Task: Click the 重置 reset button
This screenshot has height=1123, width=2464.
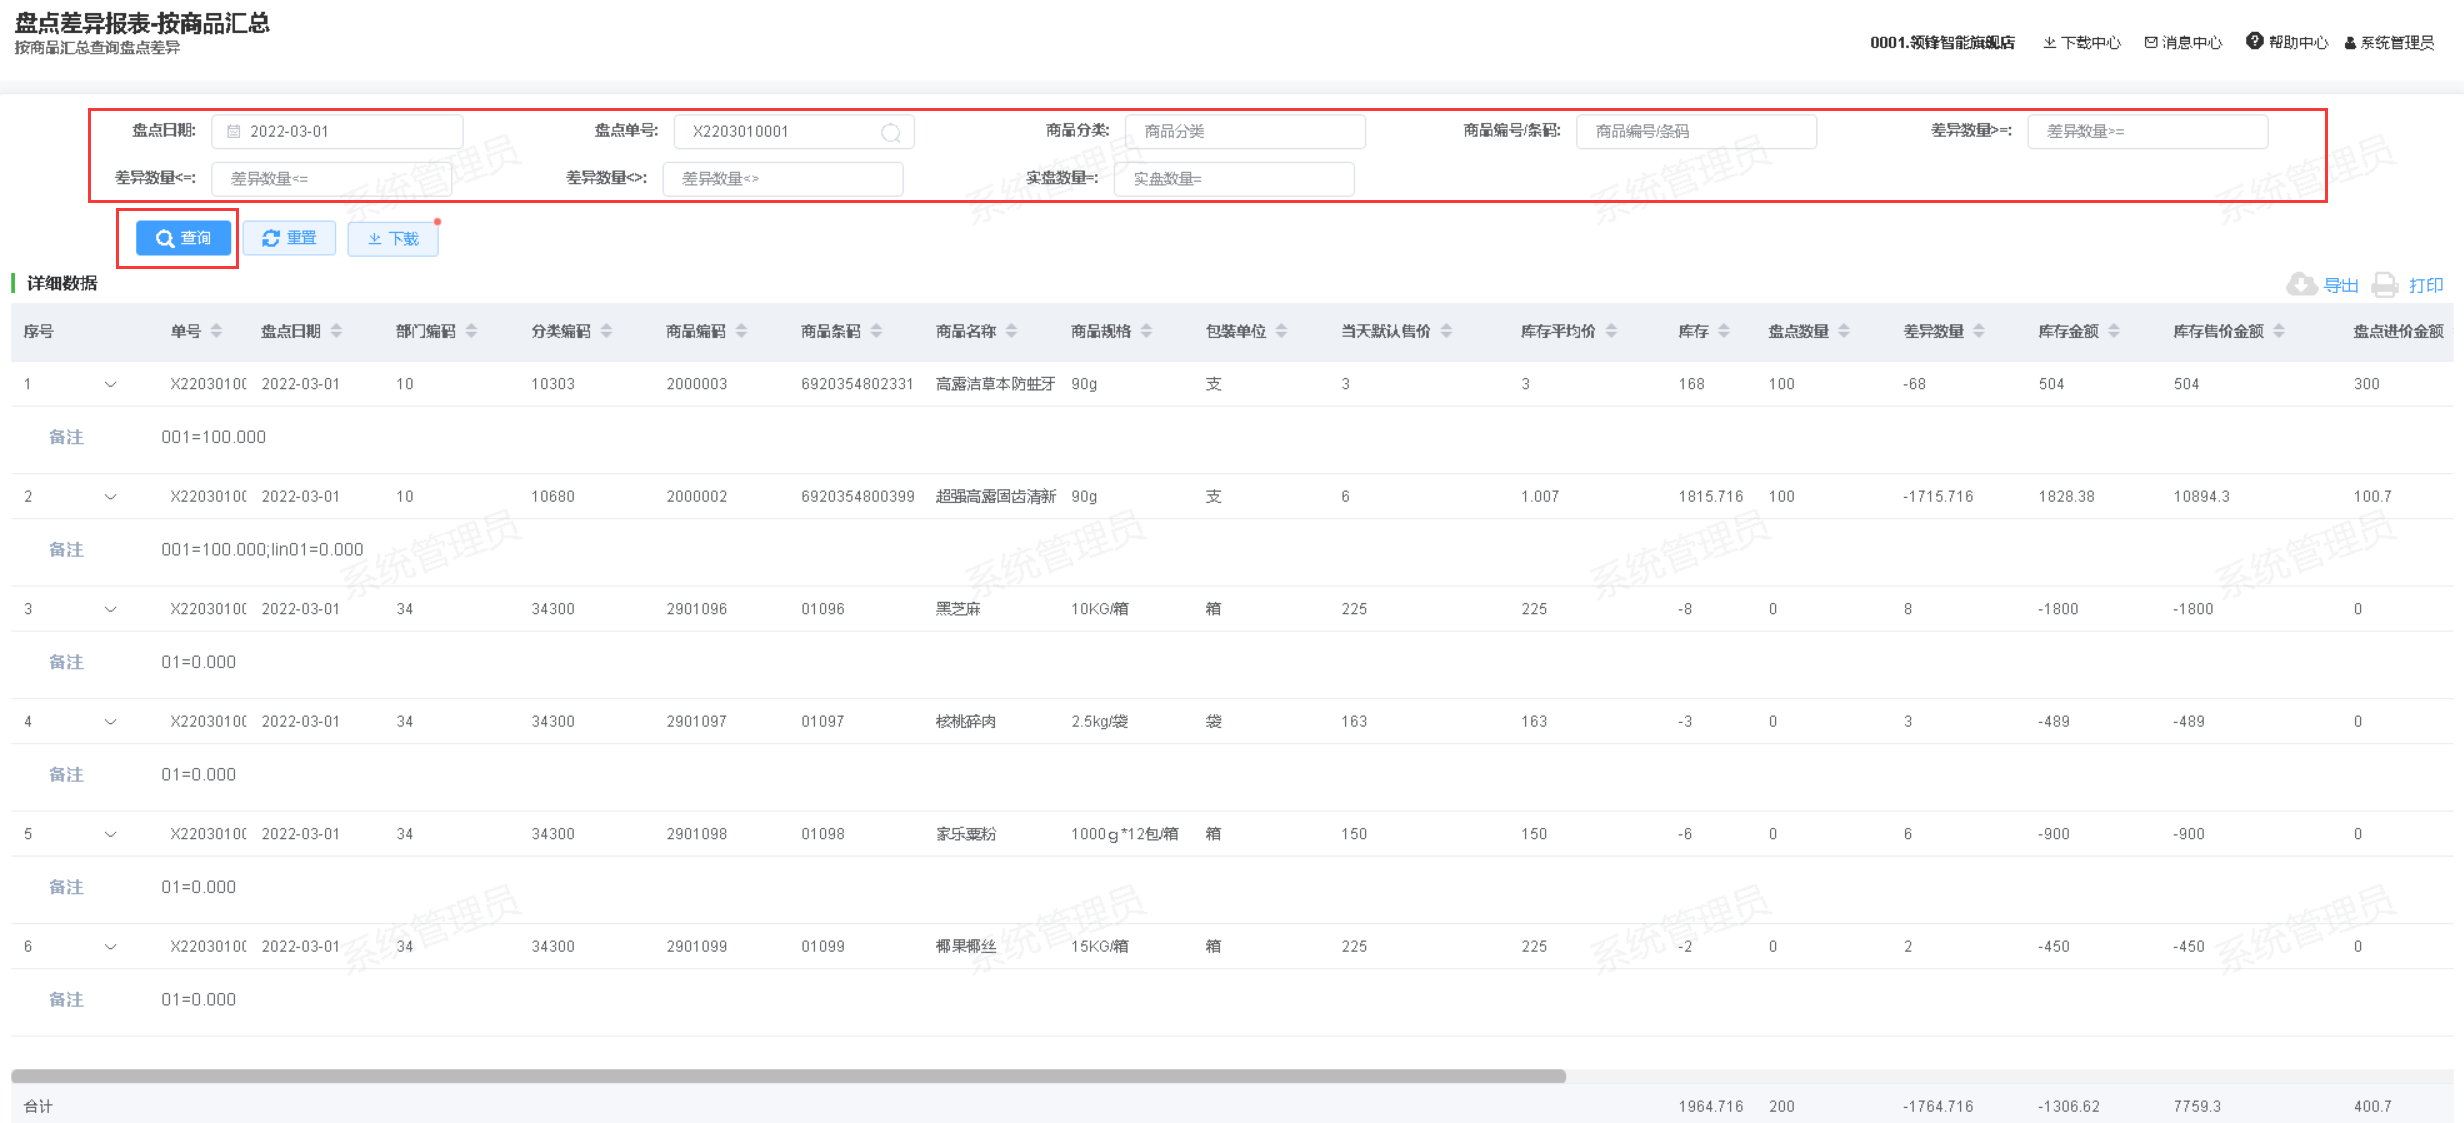Action: (289, 238)
